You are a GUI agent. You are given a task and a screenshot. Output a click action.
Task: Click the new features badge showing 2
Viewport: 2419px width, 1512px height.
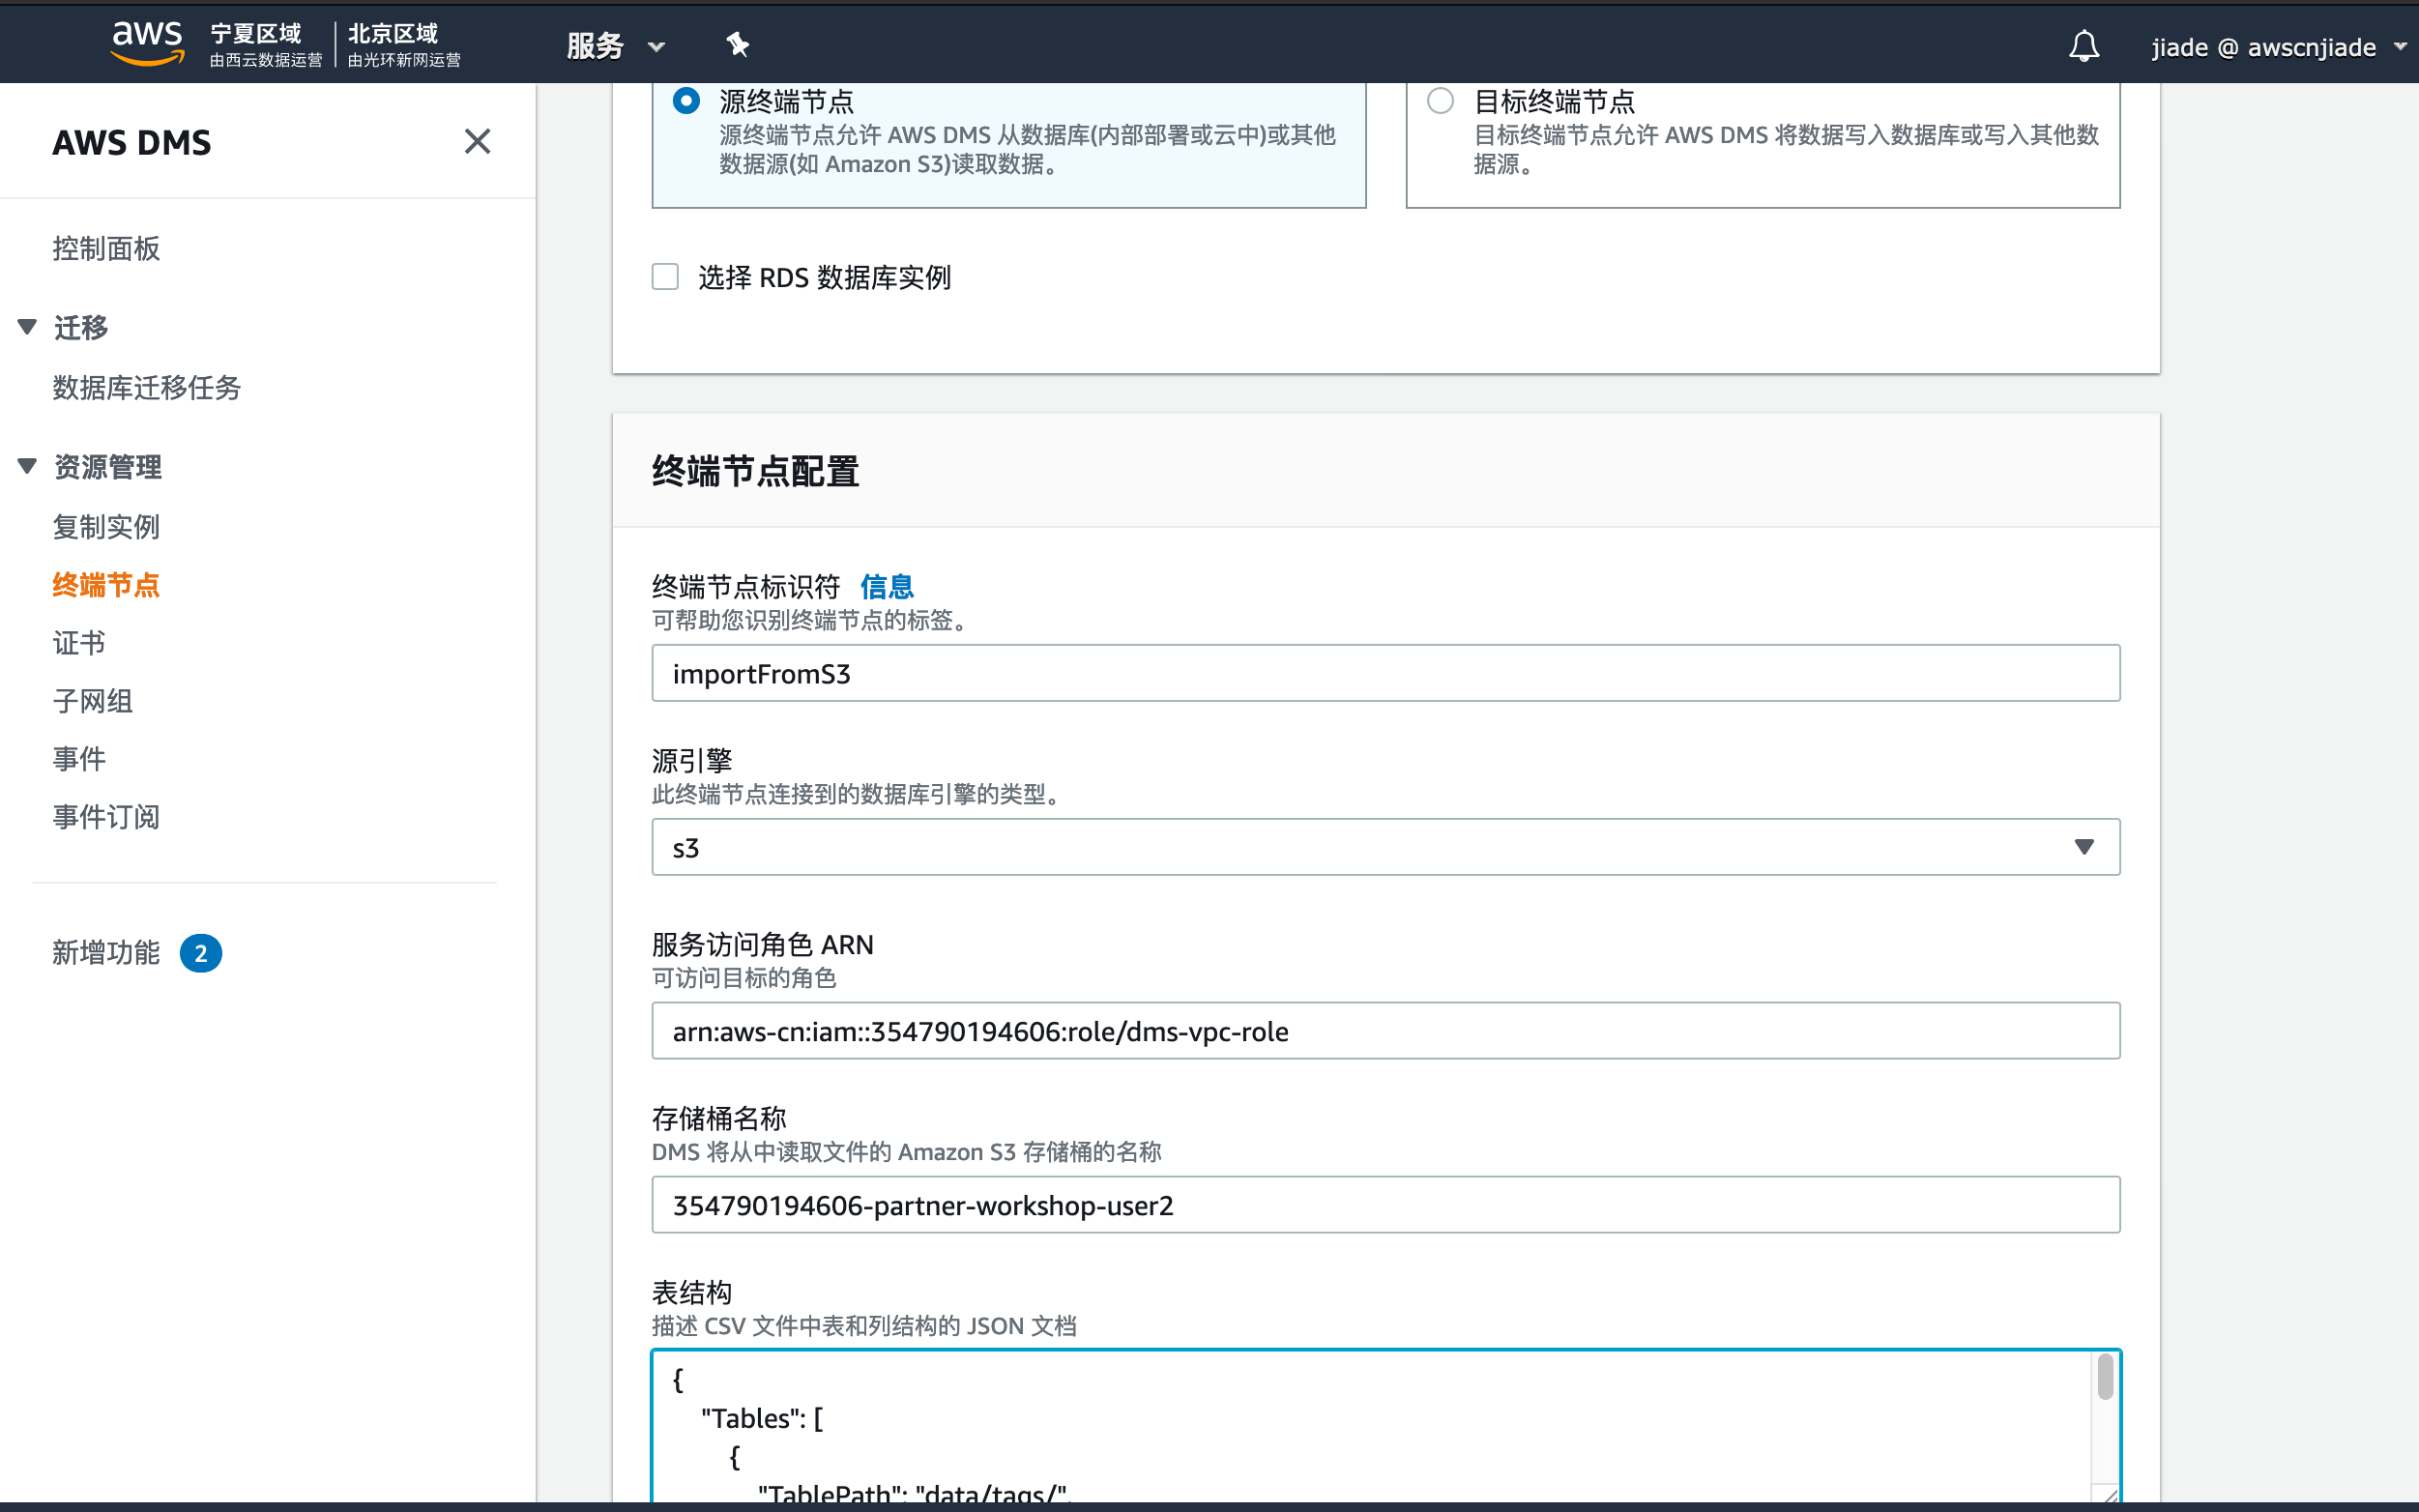[x=200, y=953]
